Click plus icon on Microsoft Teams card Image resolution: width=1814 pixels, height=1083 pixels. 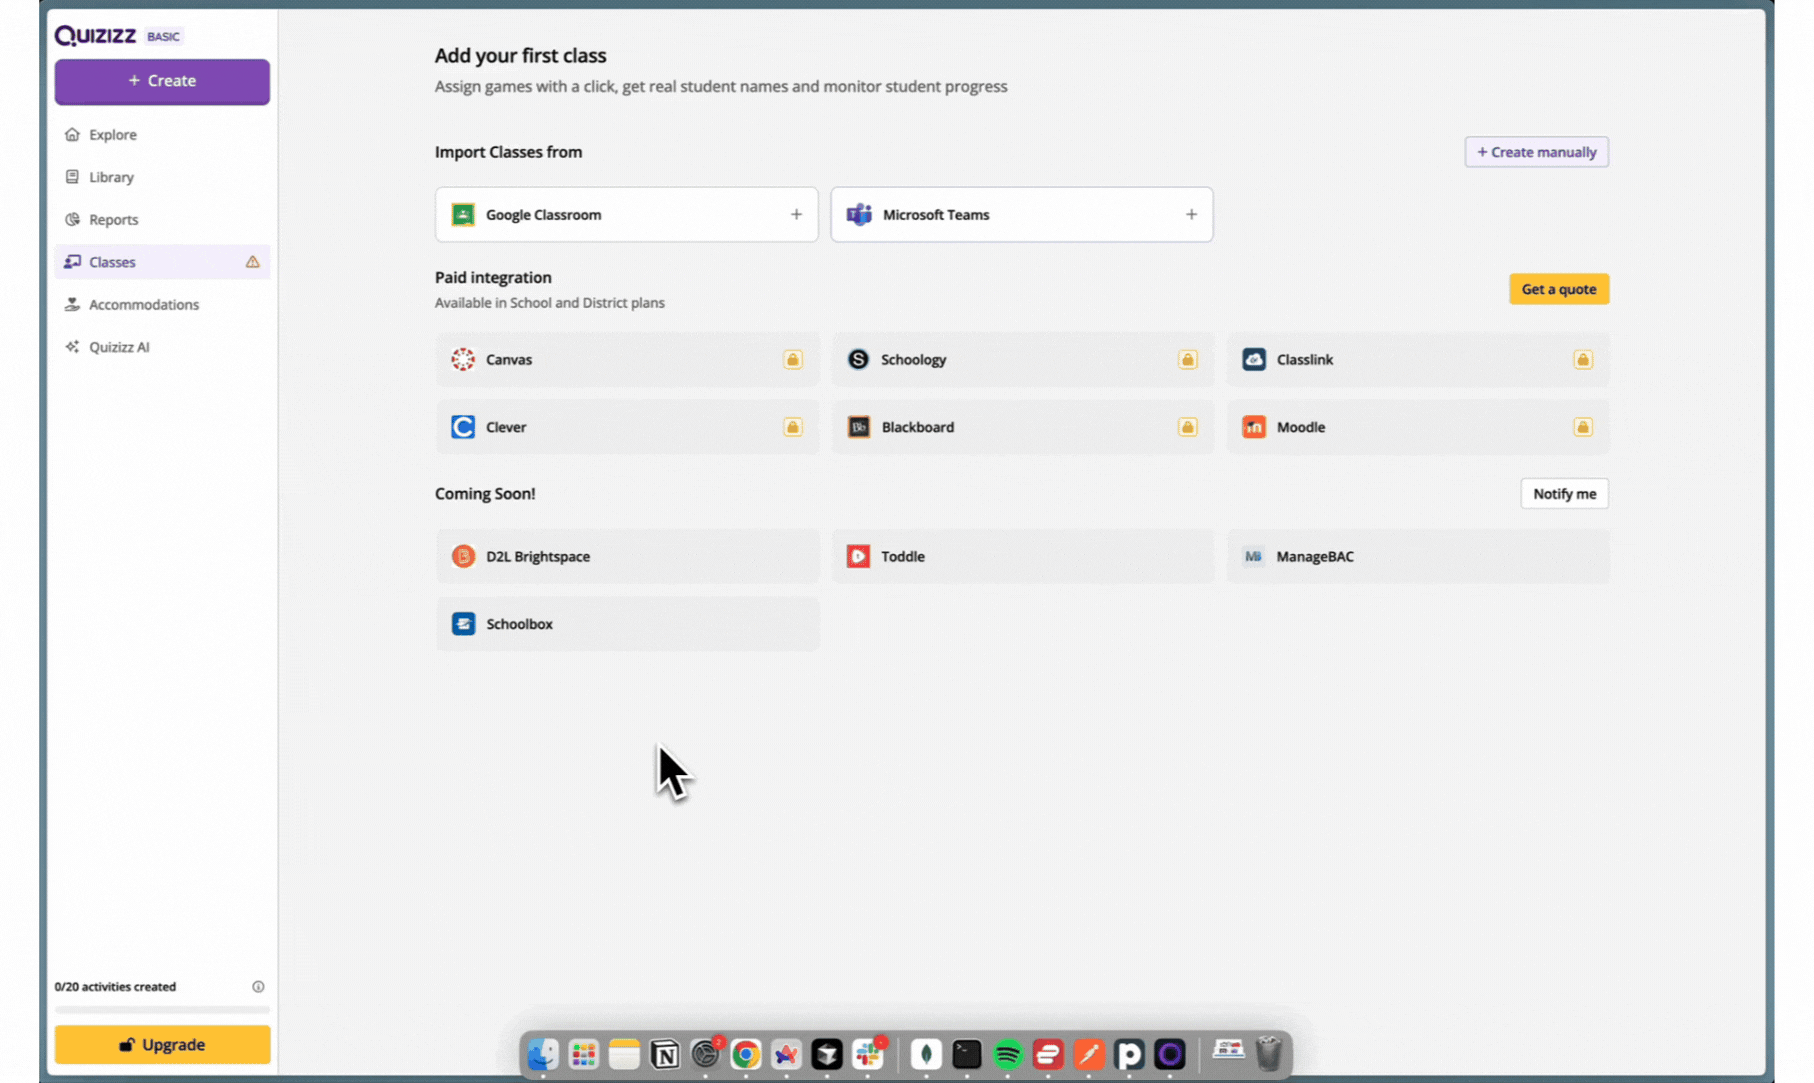[1191, 215]
